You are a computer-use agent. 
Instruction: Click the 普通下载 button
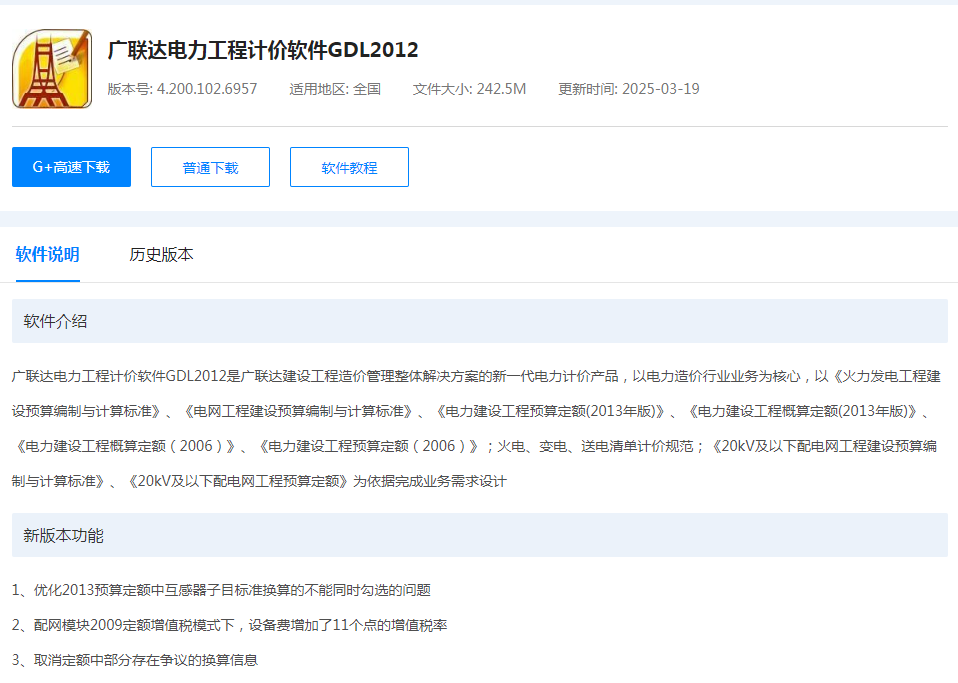pos(210,167)
